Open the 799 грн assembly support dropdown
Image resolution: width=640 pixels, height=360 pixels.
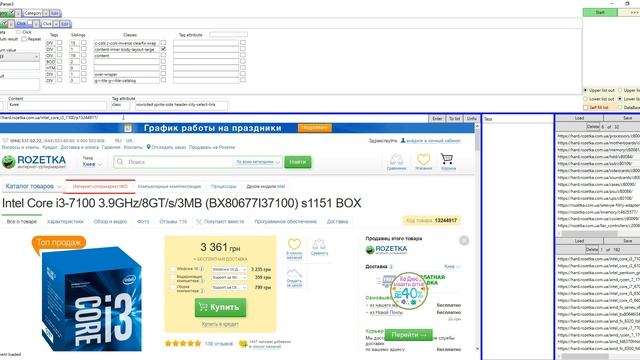pyautogui.click(x=229, y=287)
